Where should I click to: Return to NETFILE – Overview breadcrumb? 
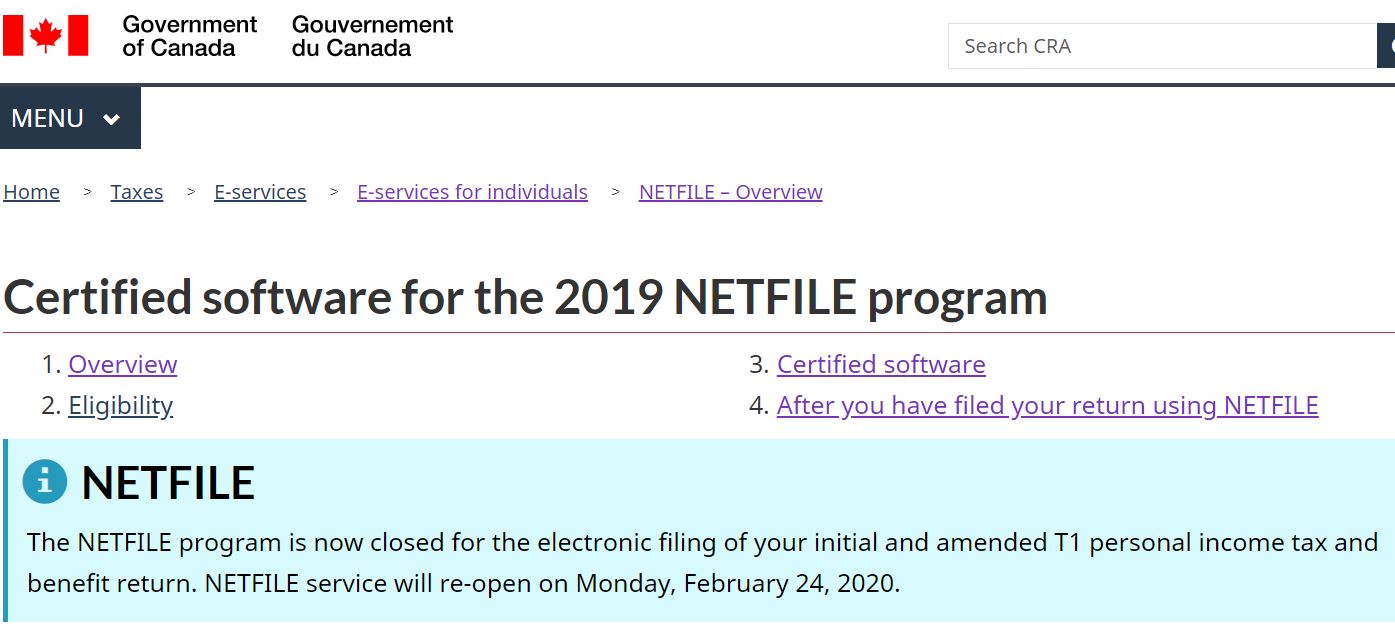730,192
